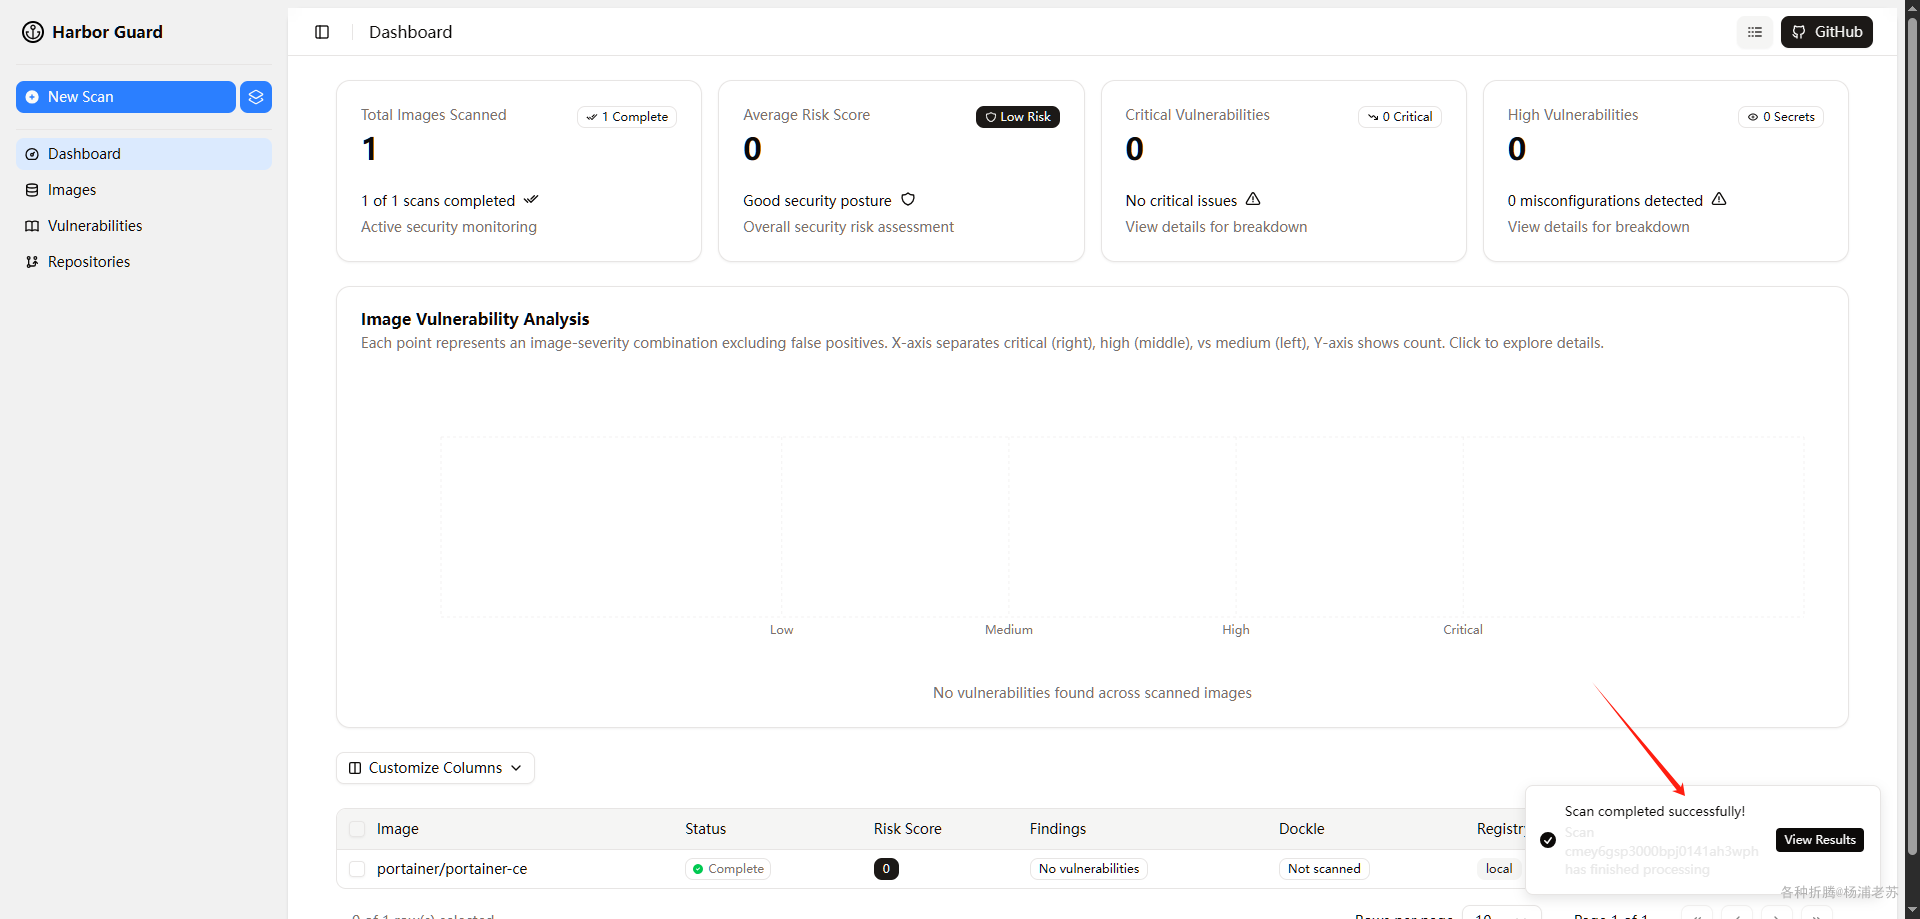The image size is (1920, 919).
Task: Click the portainer/portainer-ce image name
Action: (452, 869)
